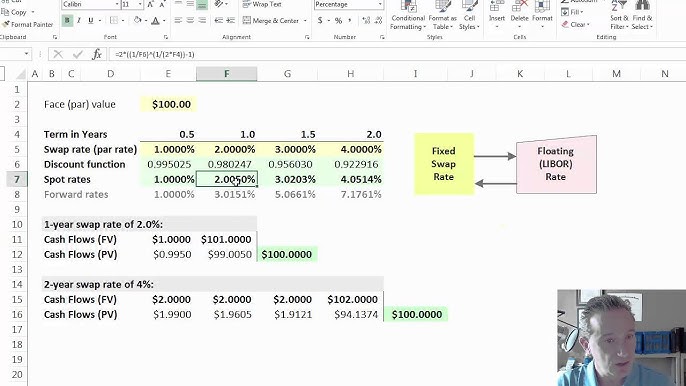The height and width of the screenshot is (386, 686).
Task: Open Cell Styles gallery
Action: (x=469, y=16)
